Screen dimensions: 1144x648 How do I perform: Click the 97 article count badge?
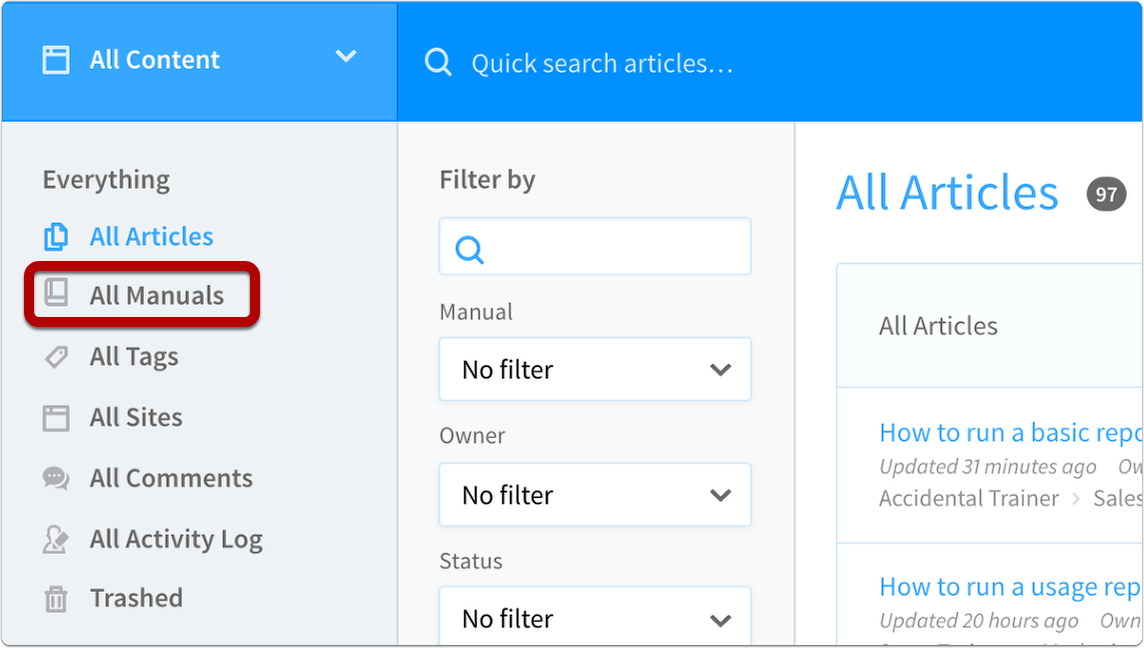point(1106,194)
